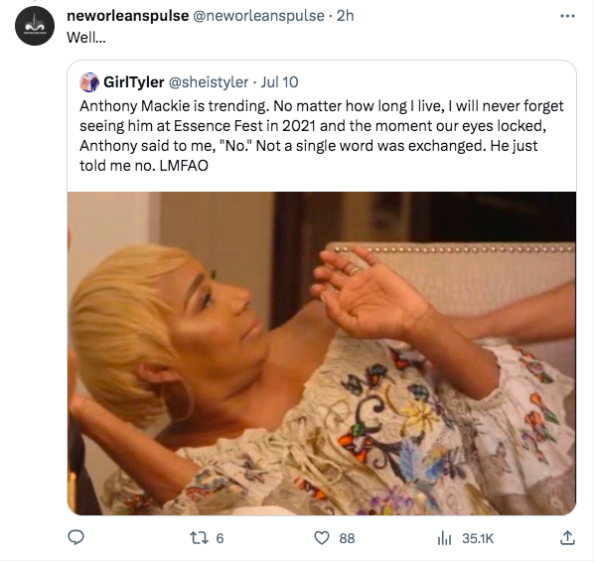Open the @sheistyler handle
The height and width of the screenshot is (563, 595).
tap(208, 82)
